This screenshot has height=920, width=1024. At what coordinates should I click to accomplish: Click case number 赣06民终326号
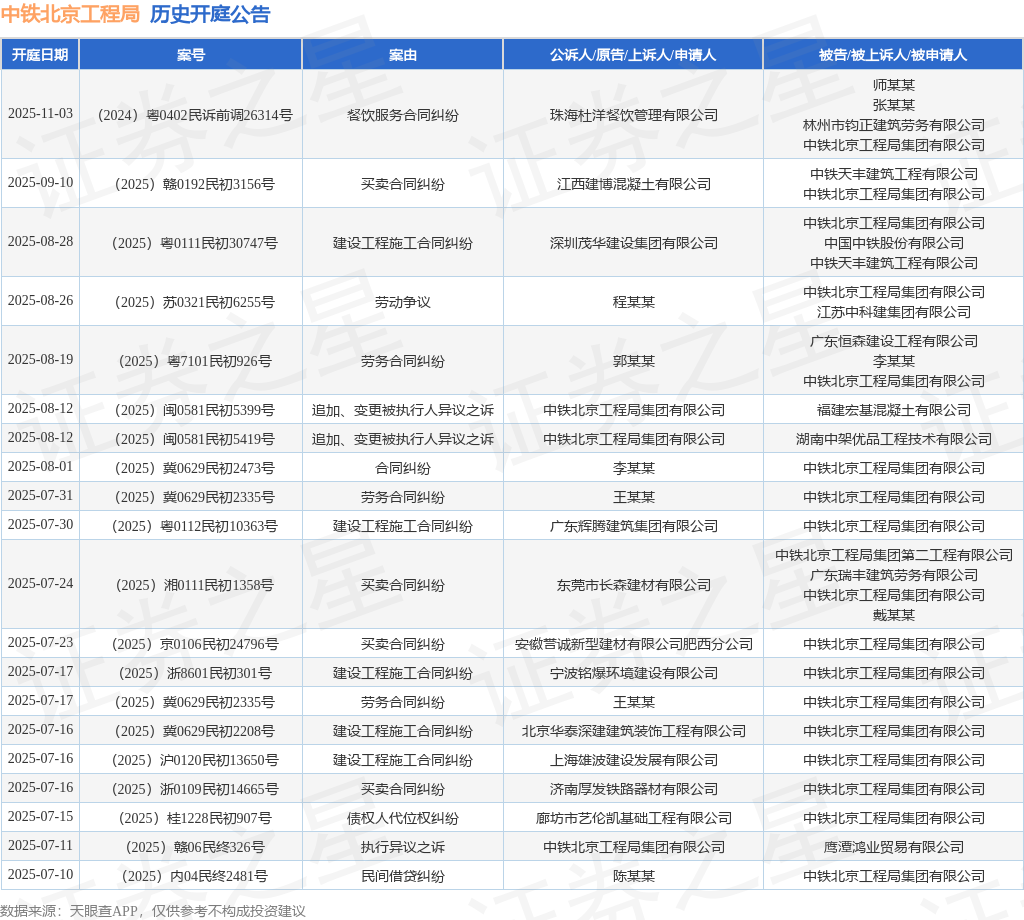[x=195, y=847]
